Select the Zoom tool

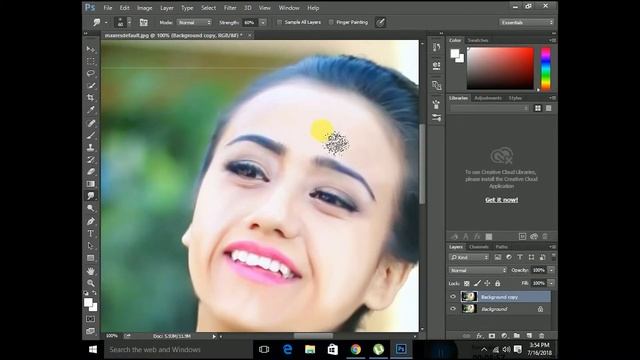click(x=91, y=283)
